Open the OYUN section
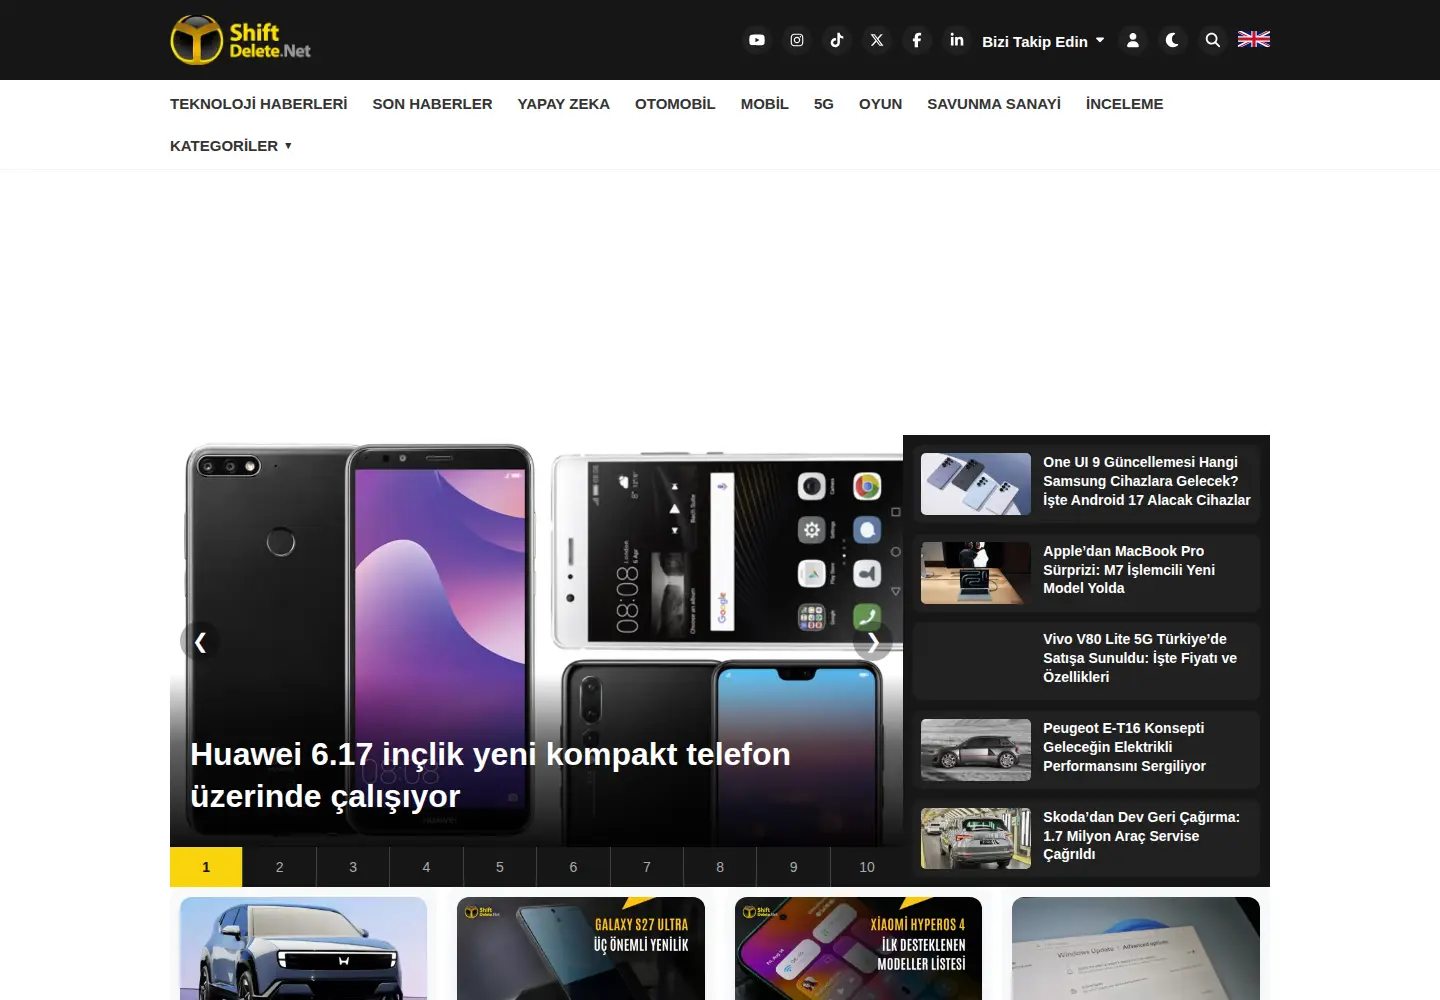Viewport: 1440px width, 1000px height. pyautogui.click(x=880, y=104)
